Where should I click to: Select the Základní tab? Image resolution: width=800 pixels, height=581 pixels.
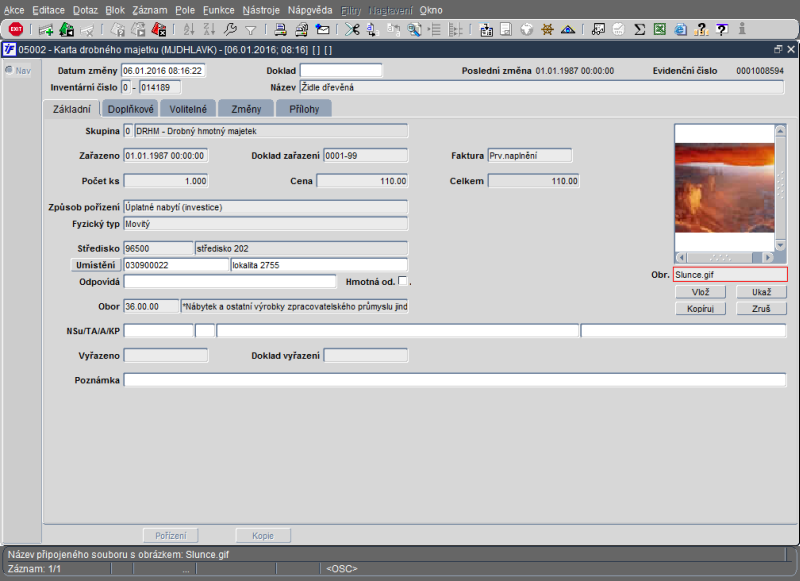click(x=71, y=109)
